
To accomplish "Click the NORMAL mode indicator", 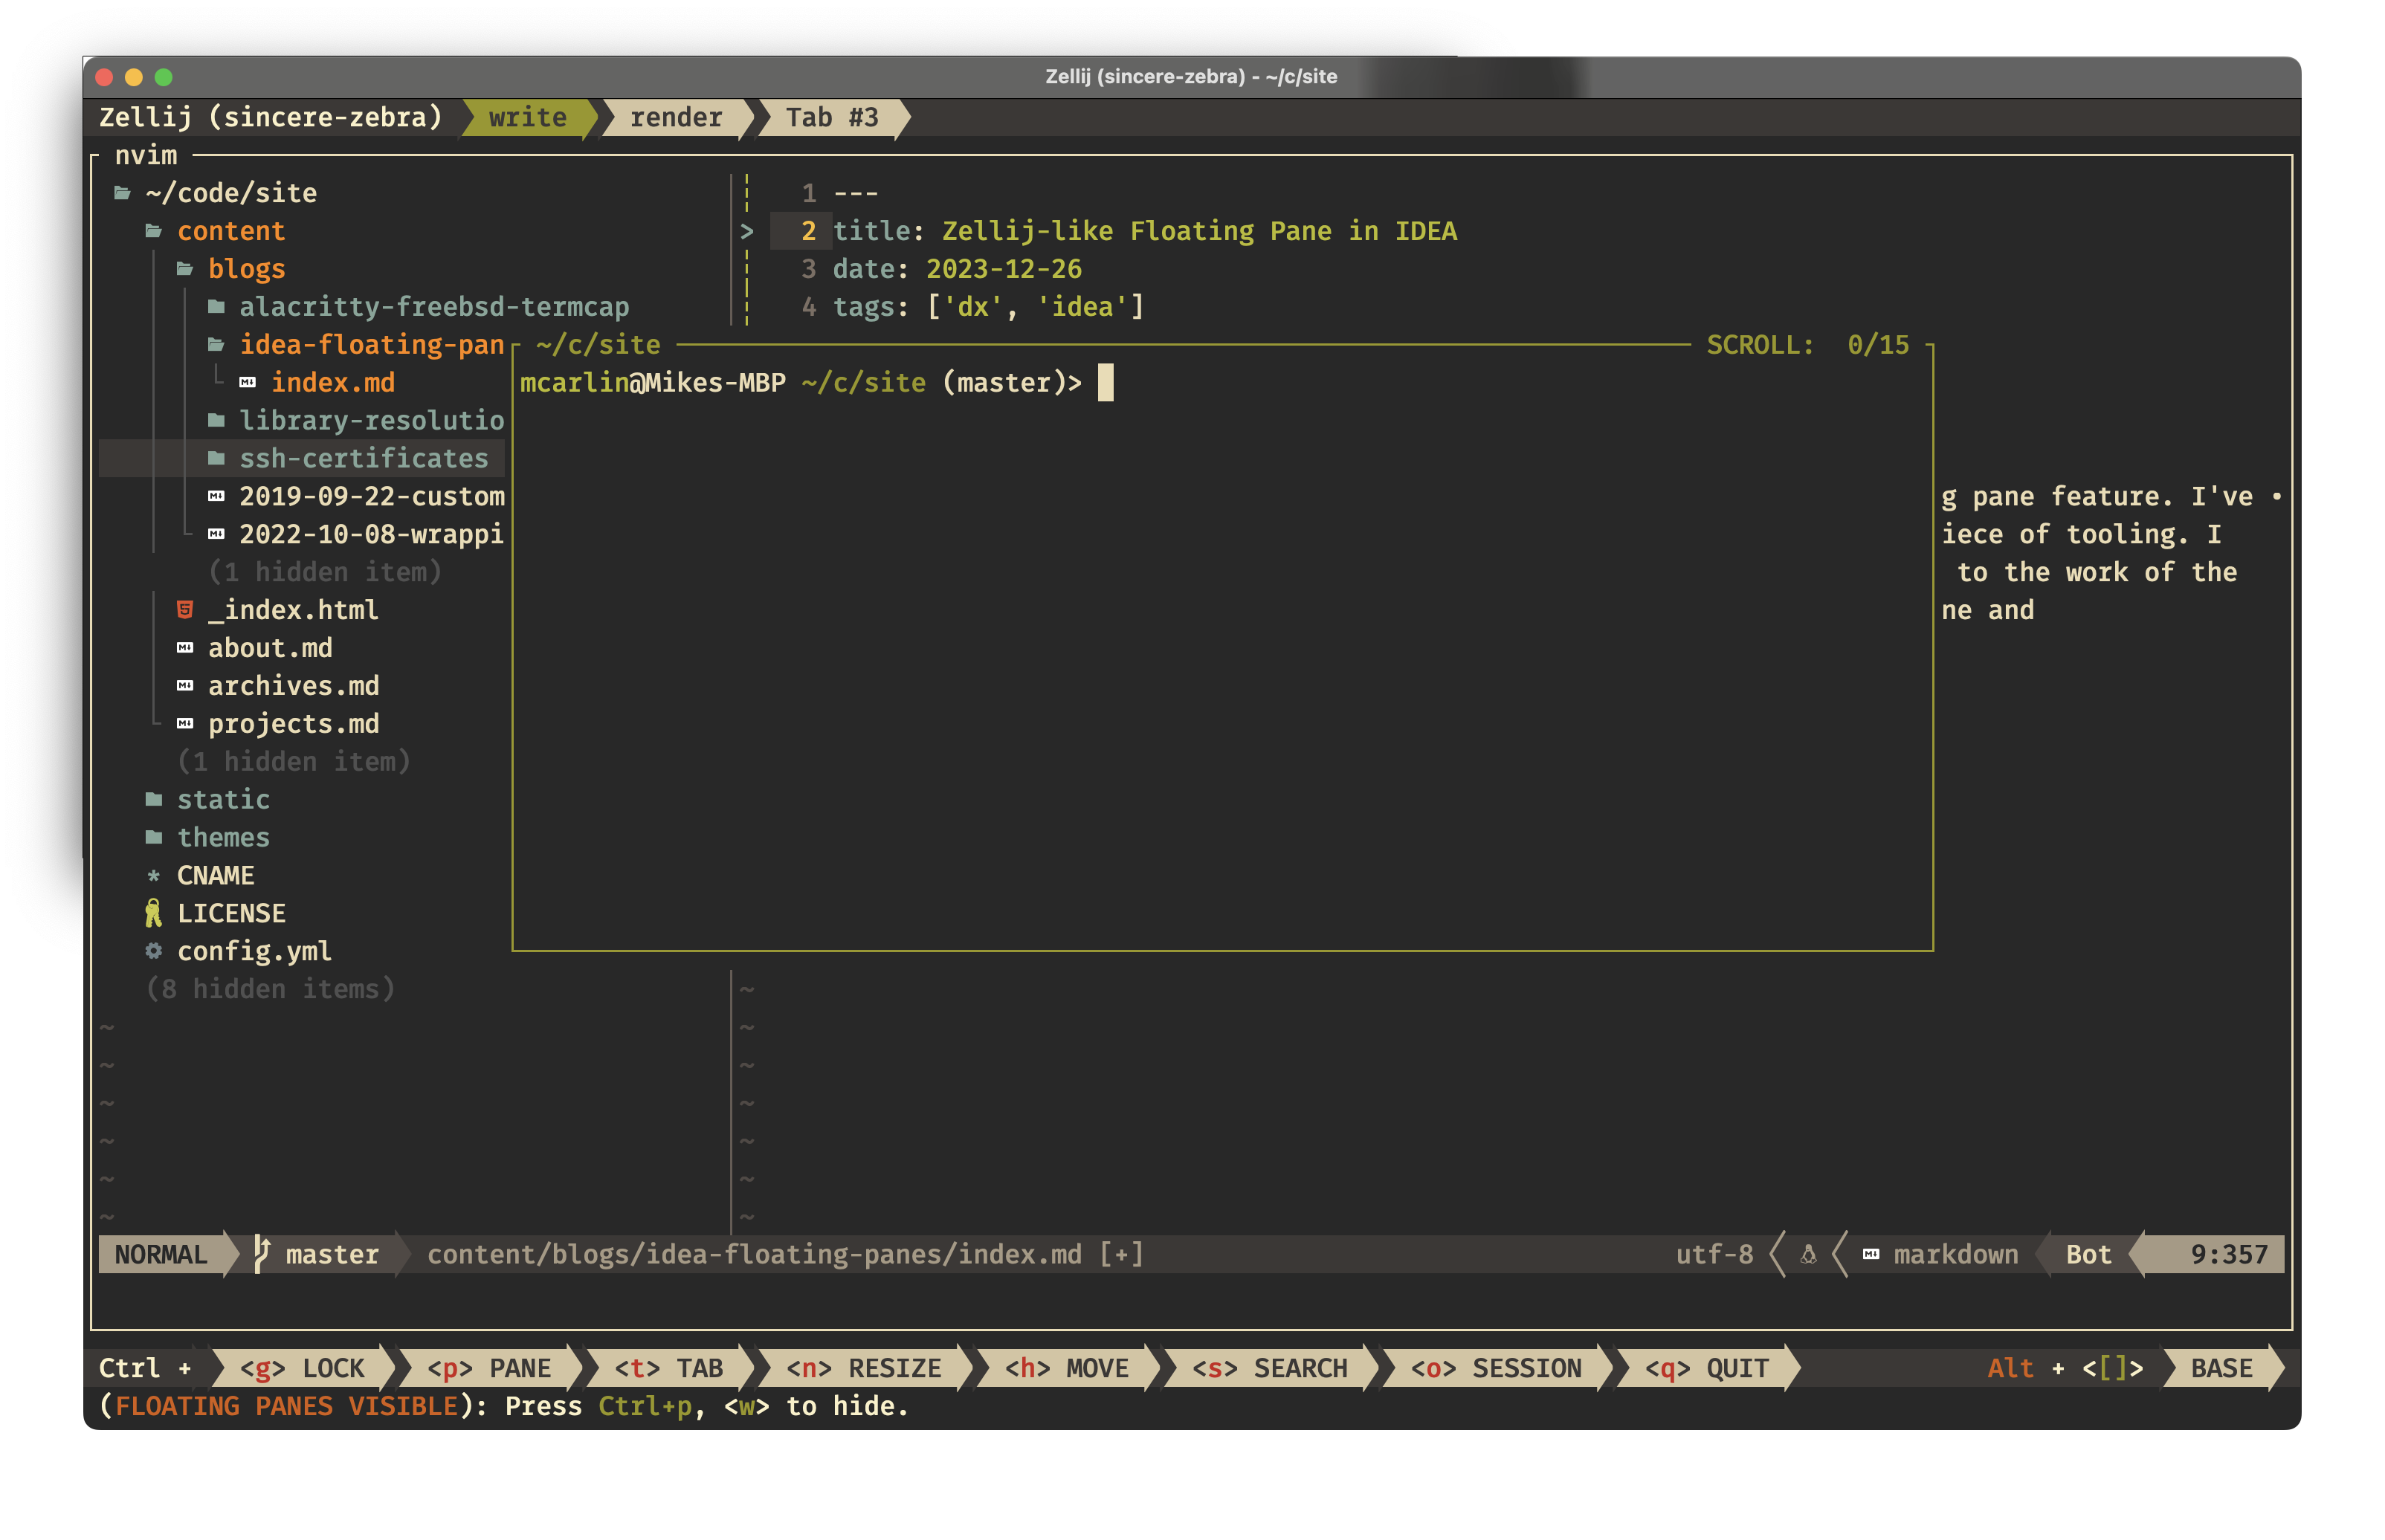I will coord(161,1254).
